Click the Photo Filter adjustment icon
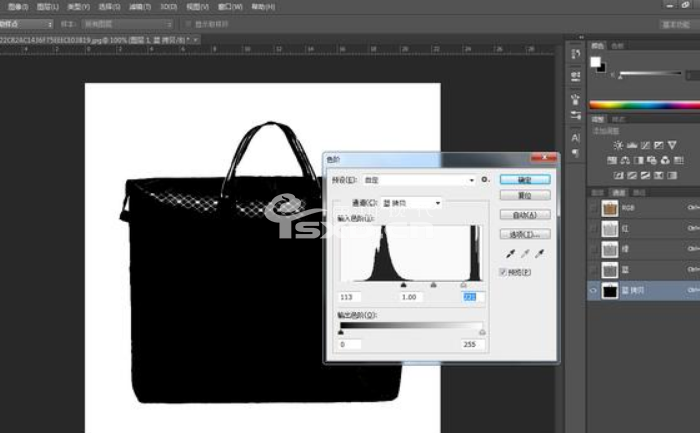Screen dimensions: 700x433 pos(652,160)
